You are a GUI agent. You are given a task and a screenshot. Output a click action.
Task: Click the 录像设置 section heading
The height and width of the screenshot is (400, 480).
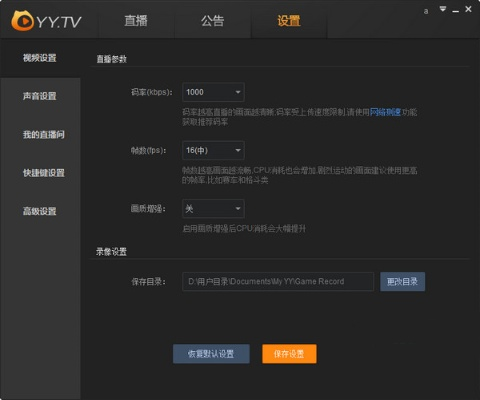(x=111, y=252)
